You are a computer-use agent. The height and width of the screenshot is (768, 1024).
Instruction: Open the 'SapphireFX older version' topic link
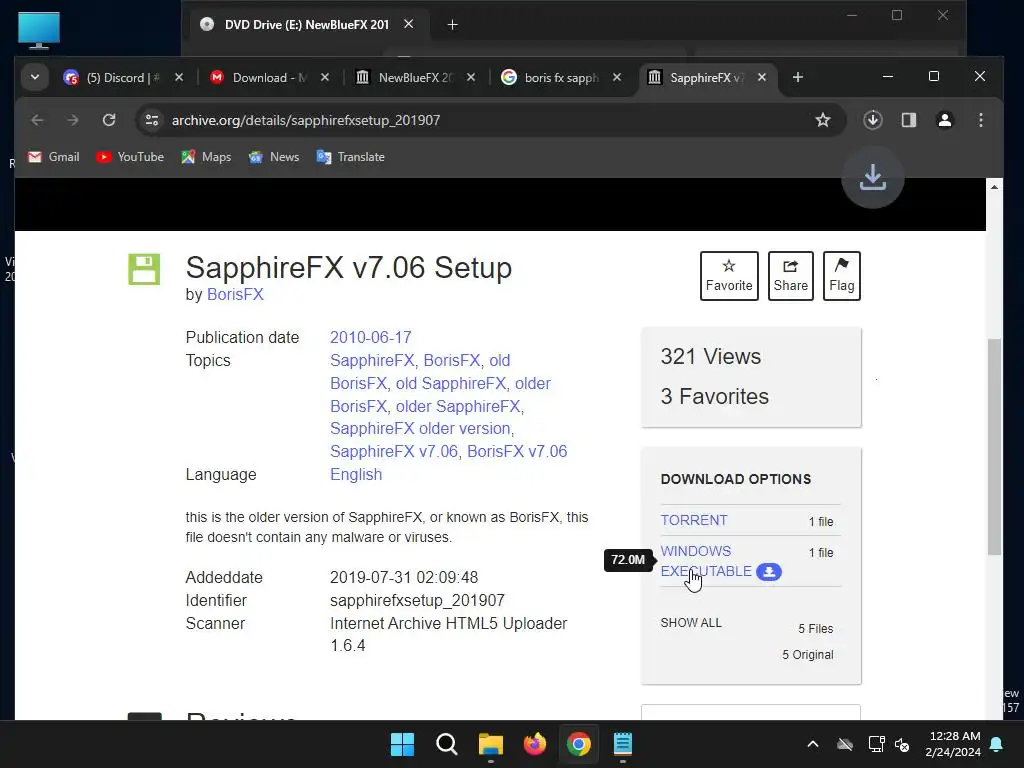(x=420, y=428)
